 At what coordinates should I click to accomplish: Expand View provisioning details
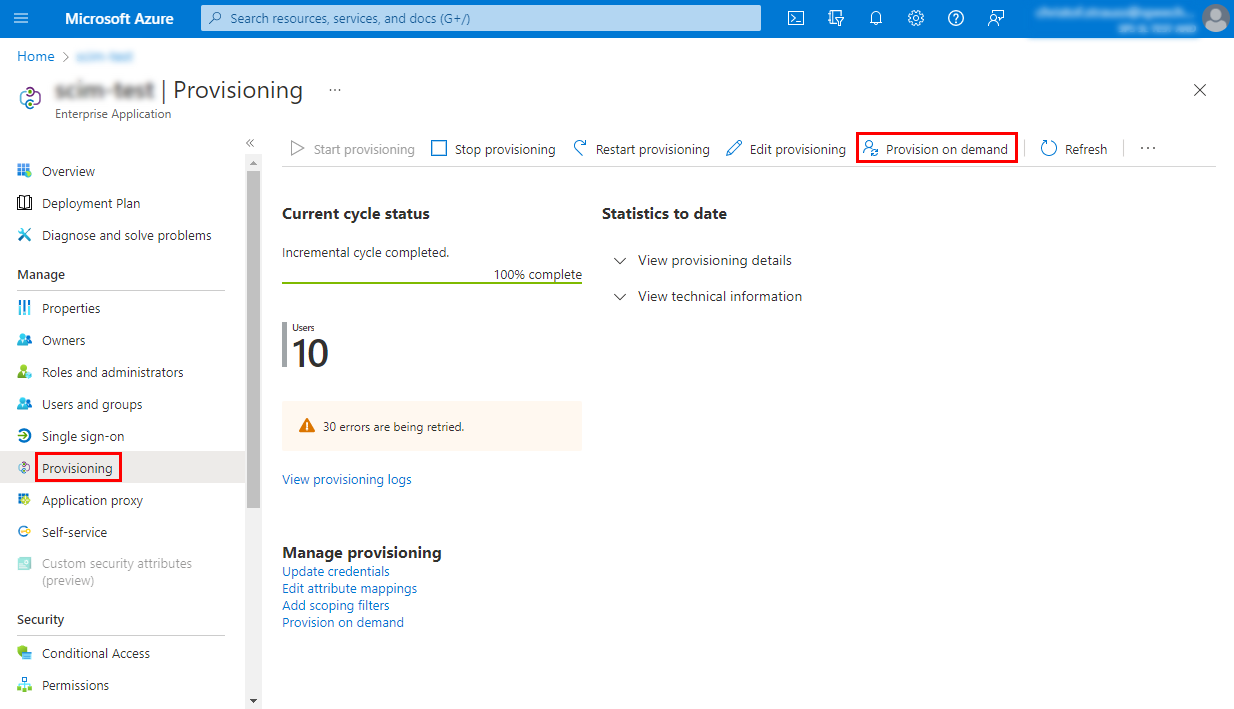coord(703,260)
